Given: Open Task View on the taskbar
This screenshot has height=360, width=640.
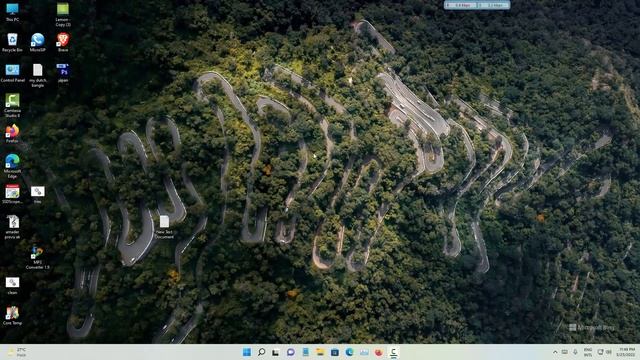Looking at the screenshot, I should 276,352.
